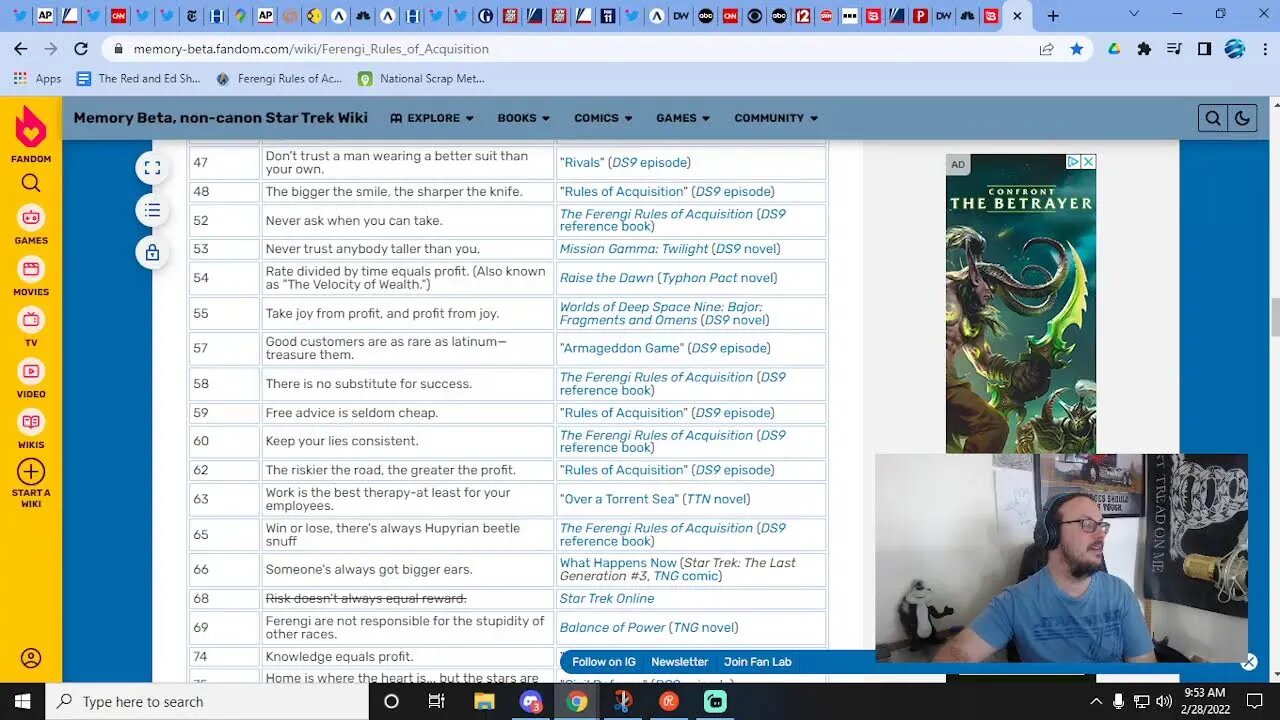The width and height of the screenshot is (1280, 720).
Task: Click the Confront the Betrayer ad image
Action: click(x=1021, y=303)
